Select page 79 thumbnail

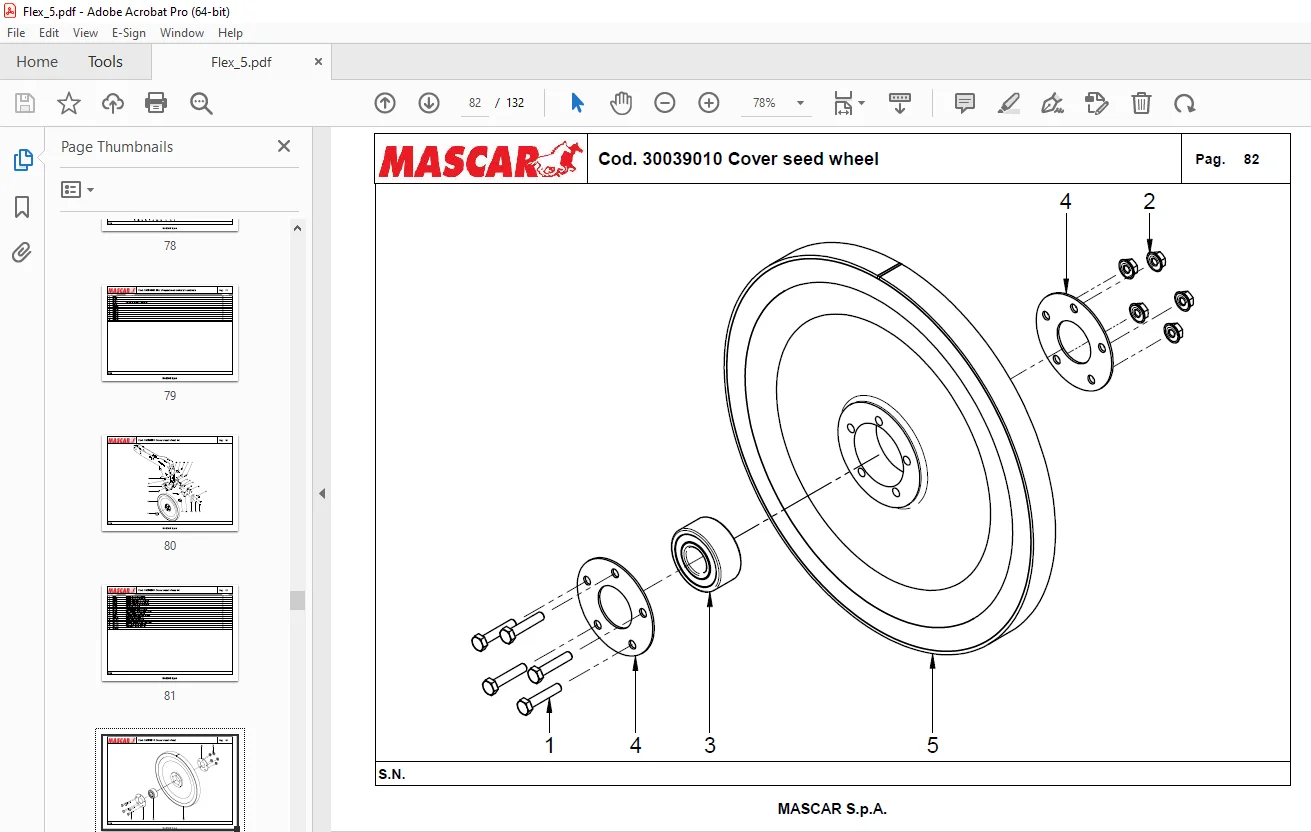pos(170,333)
